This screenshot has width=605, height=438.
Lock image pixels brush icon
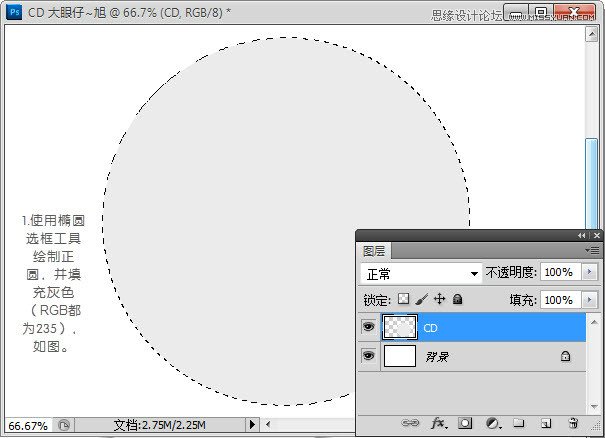pos(422,299)
